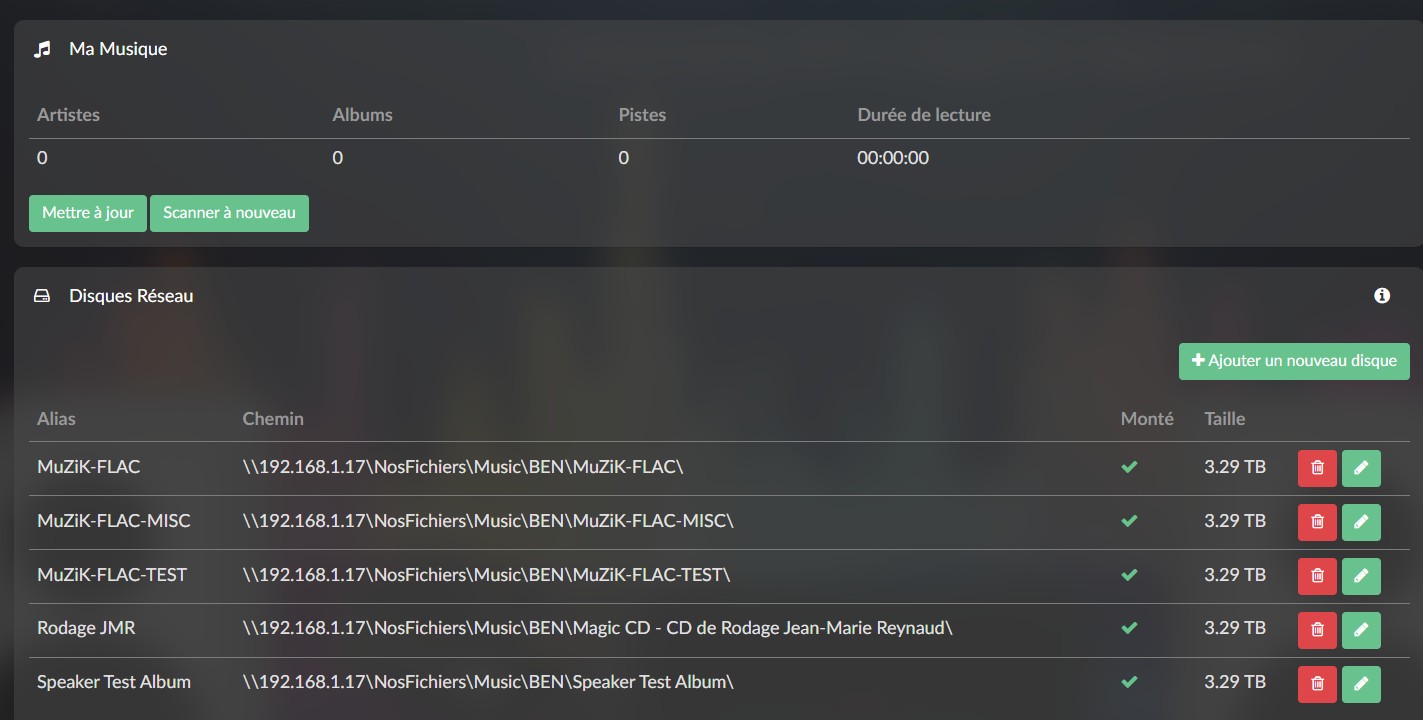Edit the Rodage JMR disk
1423x720 pixels.
(x=1361, y=630)
